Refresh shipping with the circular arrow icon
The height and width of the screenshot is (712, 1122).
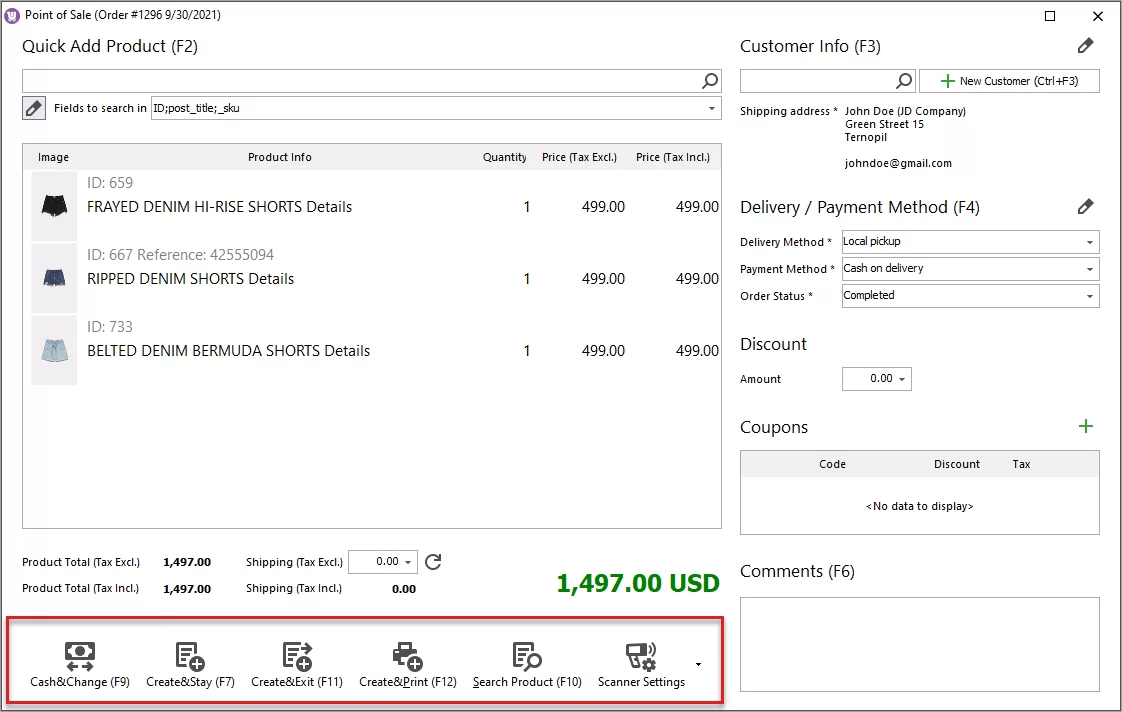[x=432, y=562]
